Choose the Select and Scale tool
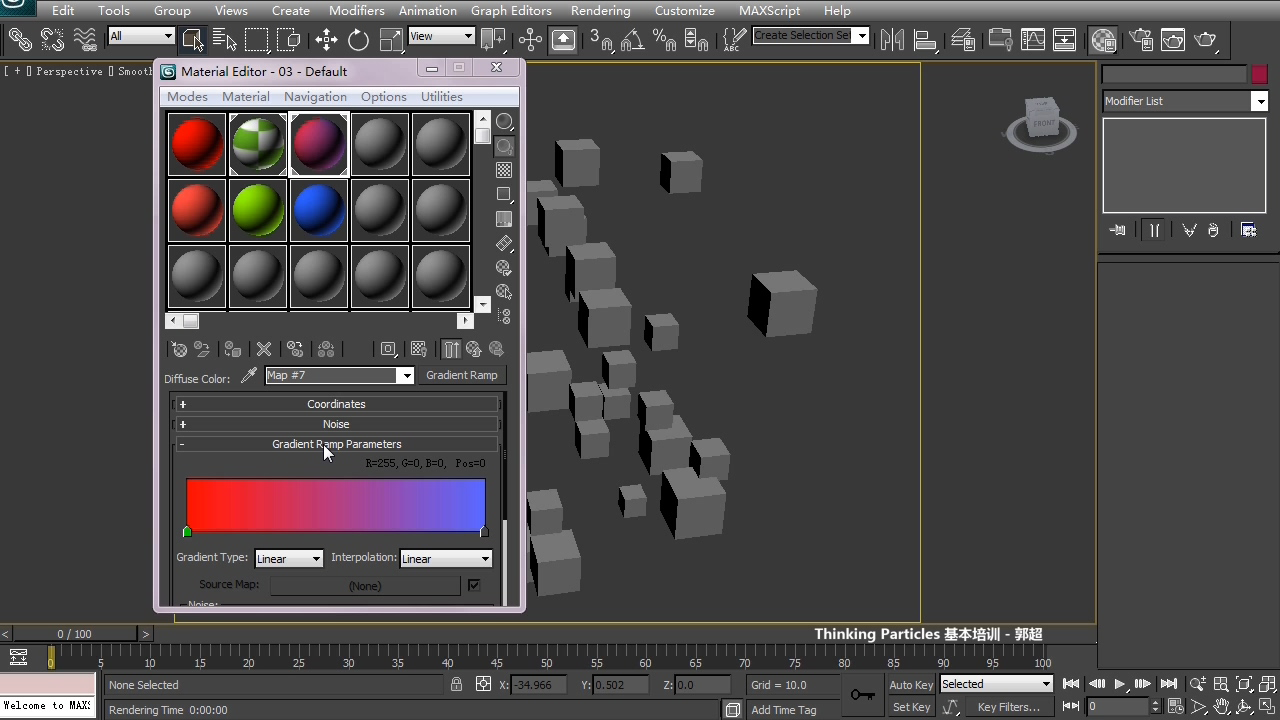Image resolution: width=1280 pixels, height=720 pixels. tap(391, 40)
